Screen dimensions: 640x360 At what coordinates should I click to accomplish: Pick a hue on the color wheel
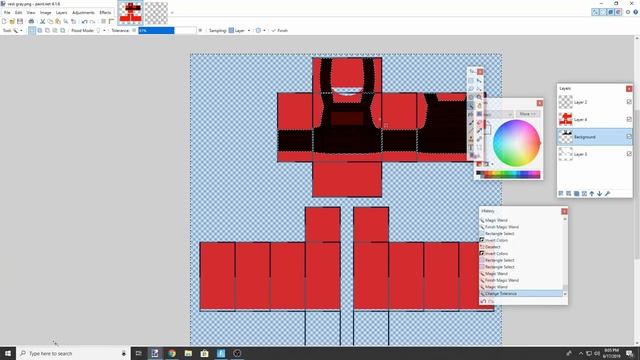516,143
